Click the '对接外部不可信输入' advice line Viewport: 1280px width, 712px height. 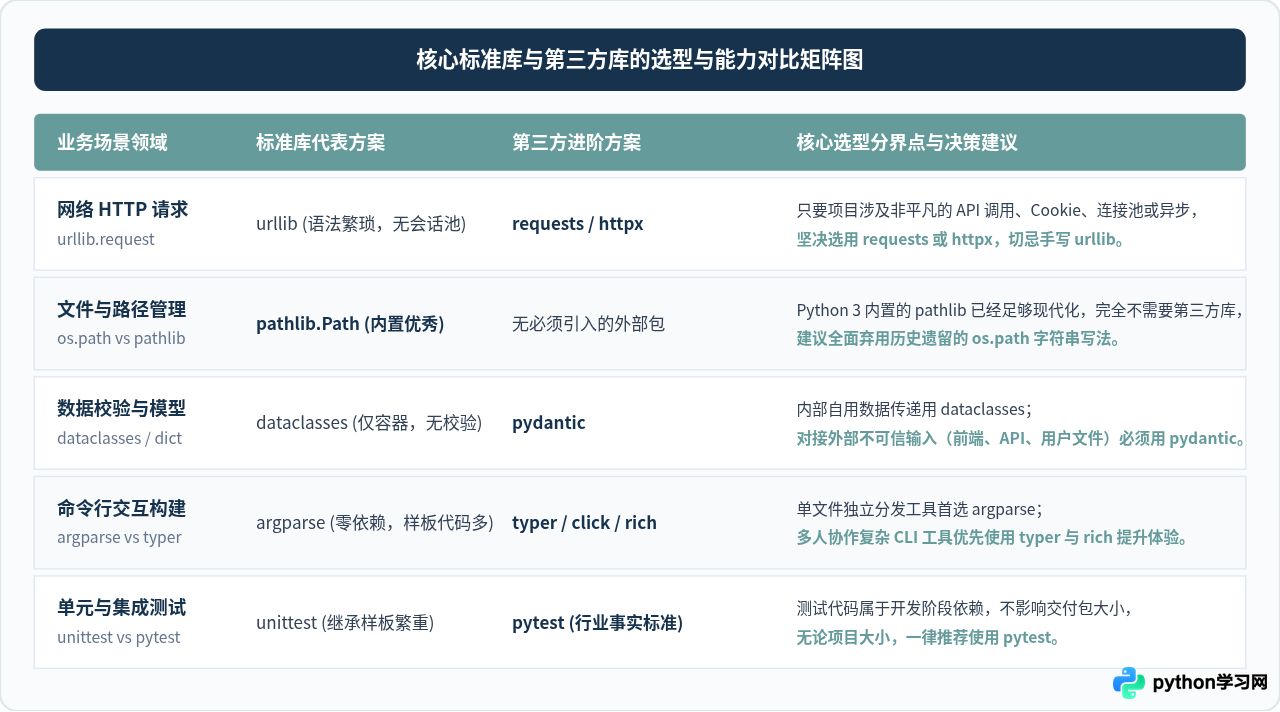1021,438
